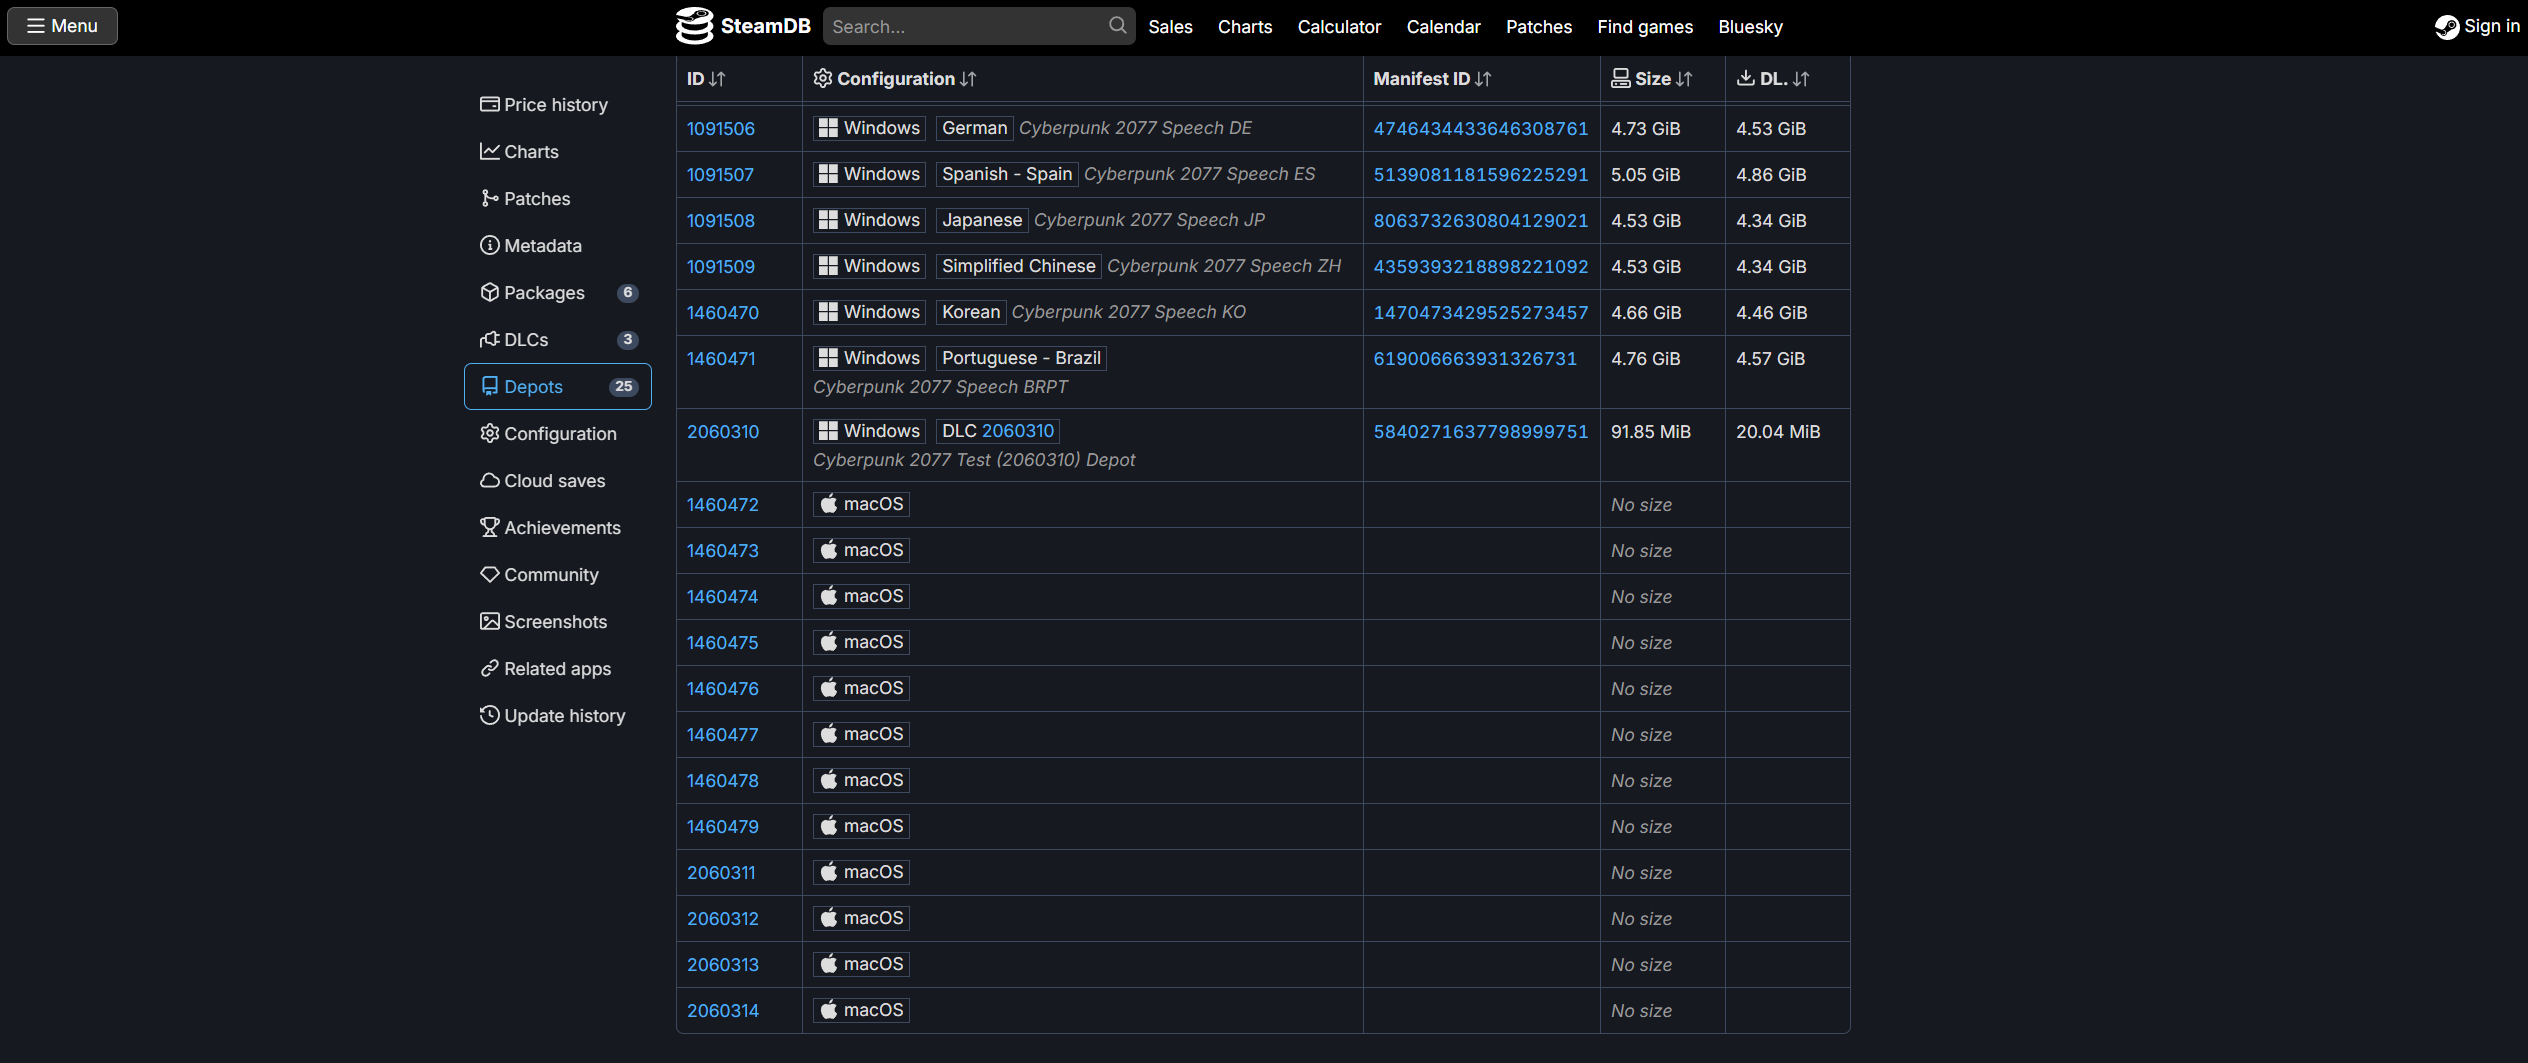Open the Depots sidebar tab

tap(557, 387)
